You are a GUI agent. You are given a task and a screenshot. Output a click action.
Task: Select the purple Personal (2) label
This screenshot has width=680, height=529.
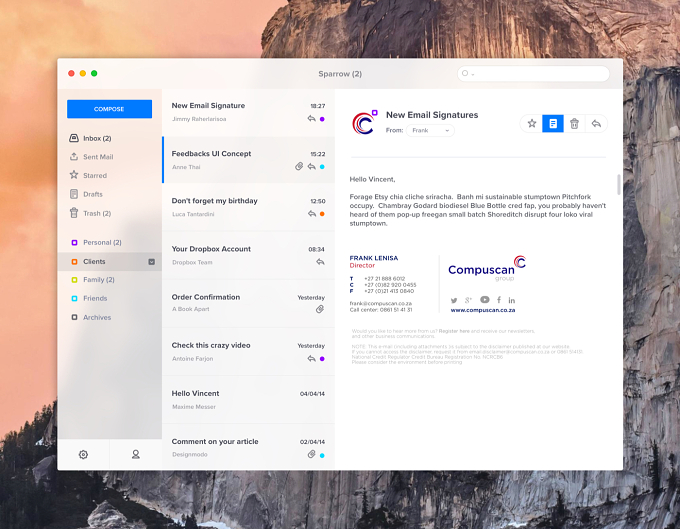tap(96, 242)
